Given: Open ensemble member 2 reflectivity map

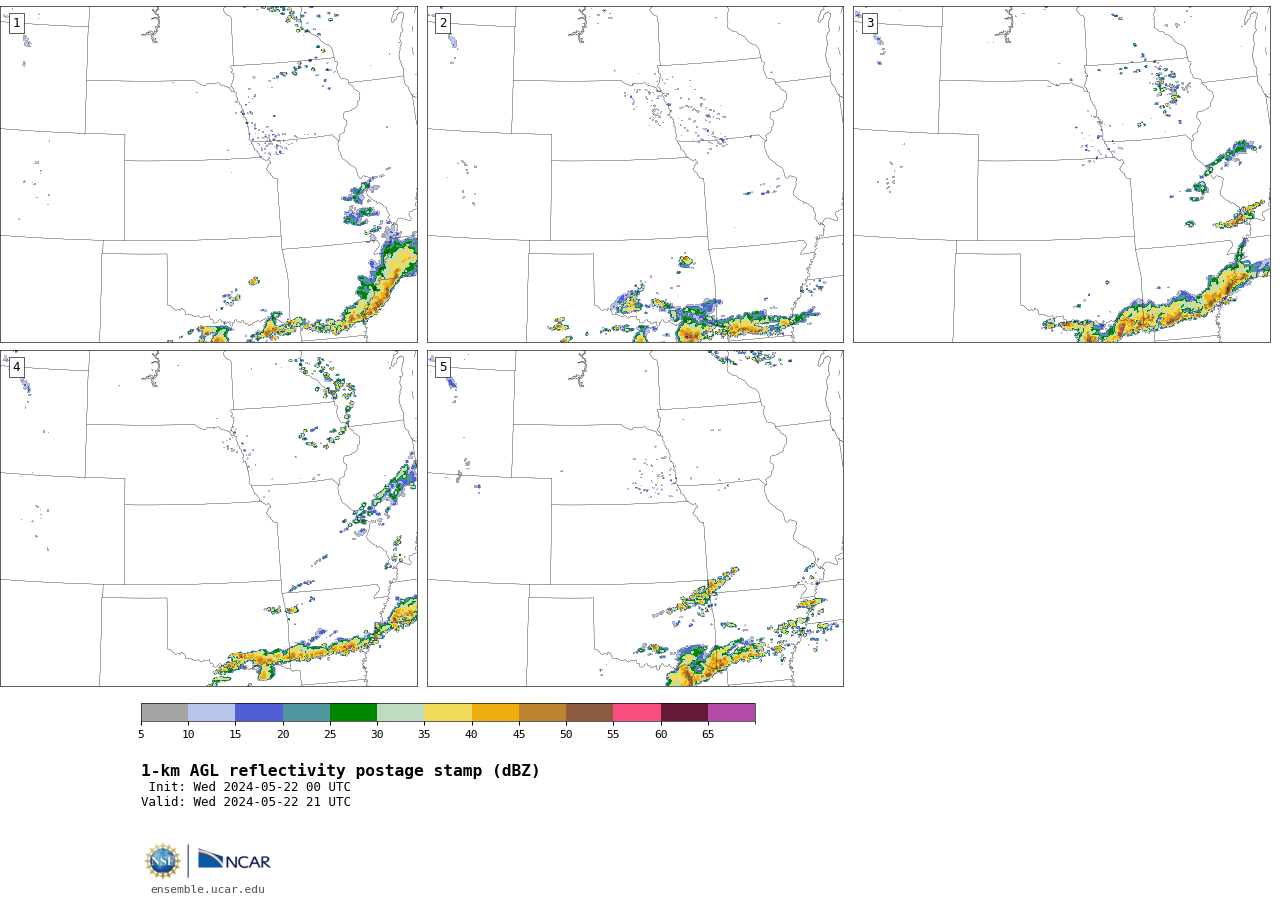Looking at the screenshot, I should click(635, 174).
